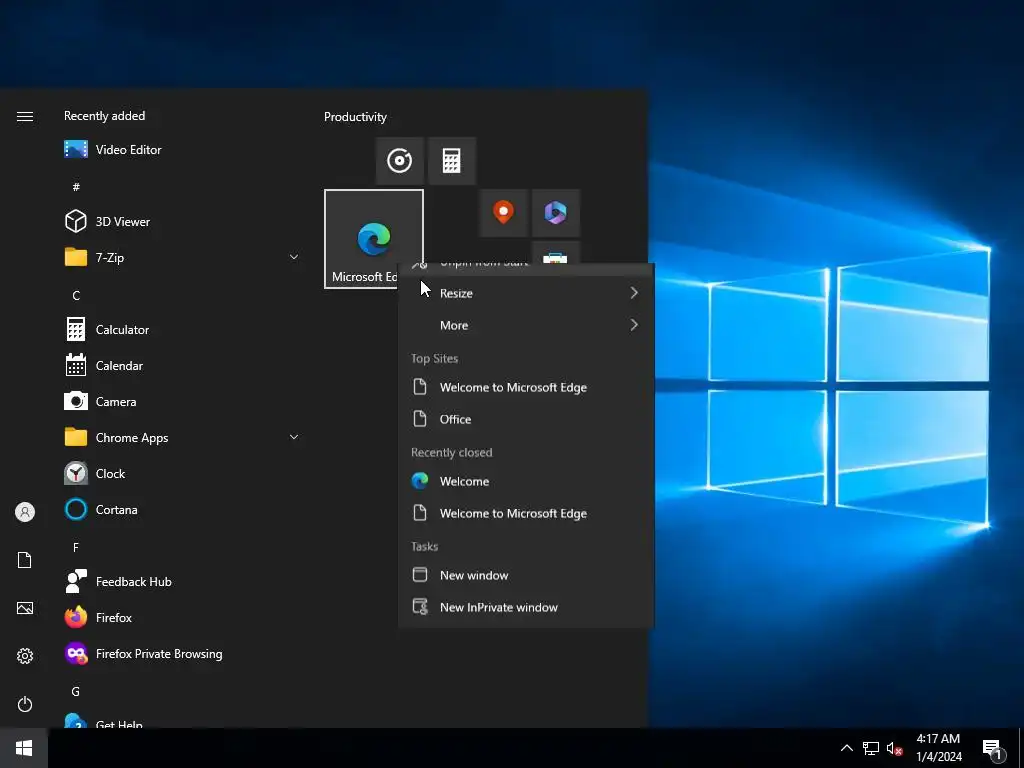Viewport: 1024px width, 768px height.
Task: Click the More submenu arrow
Action: pyautogui.click(x=633, y=325)
